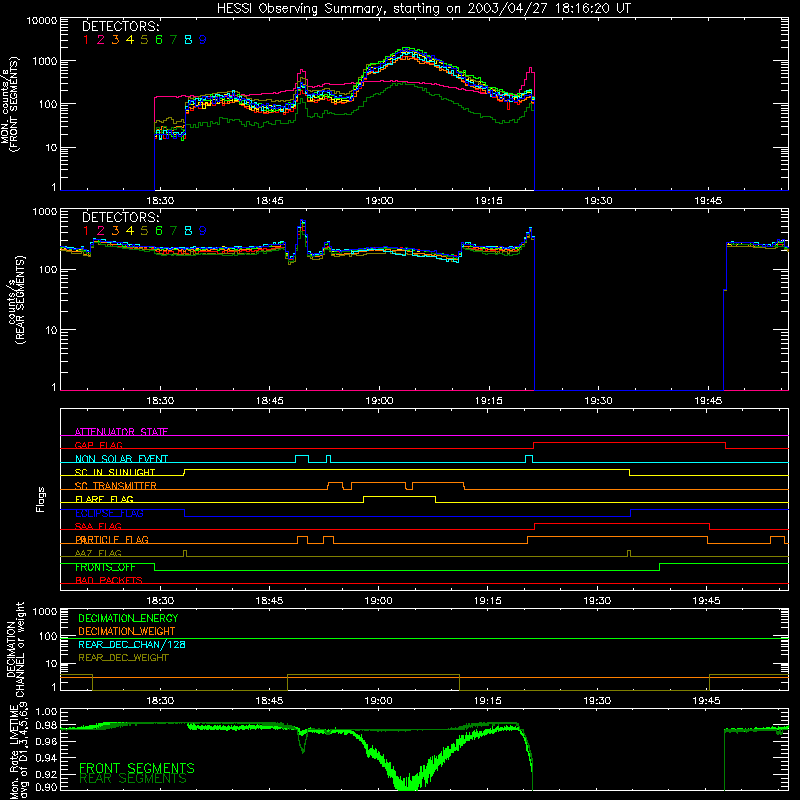Click detector 1 legend number in rear segments plot
Image resolution: width=800 pixels, height=800 pixels.
coord(86,231)
